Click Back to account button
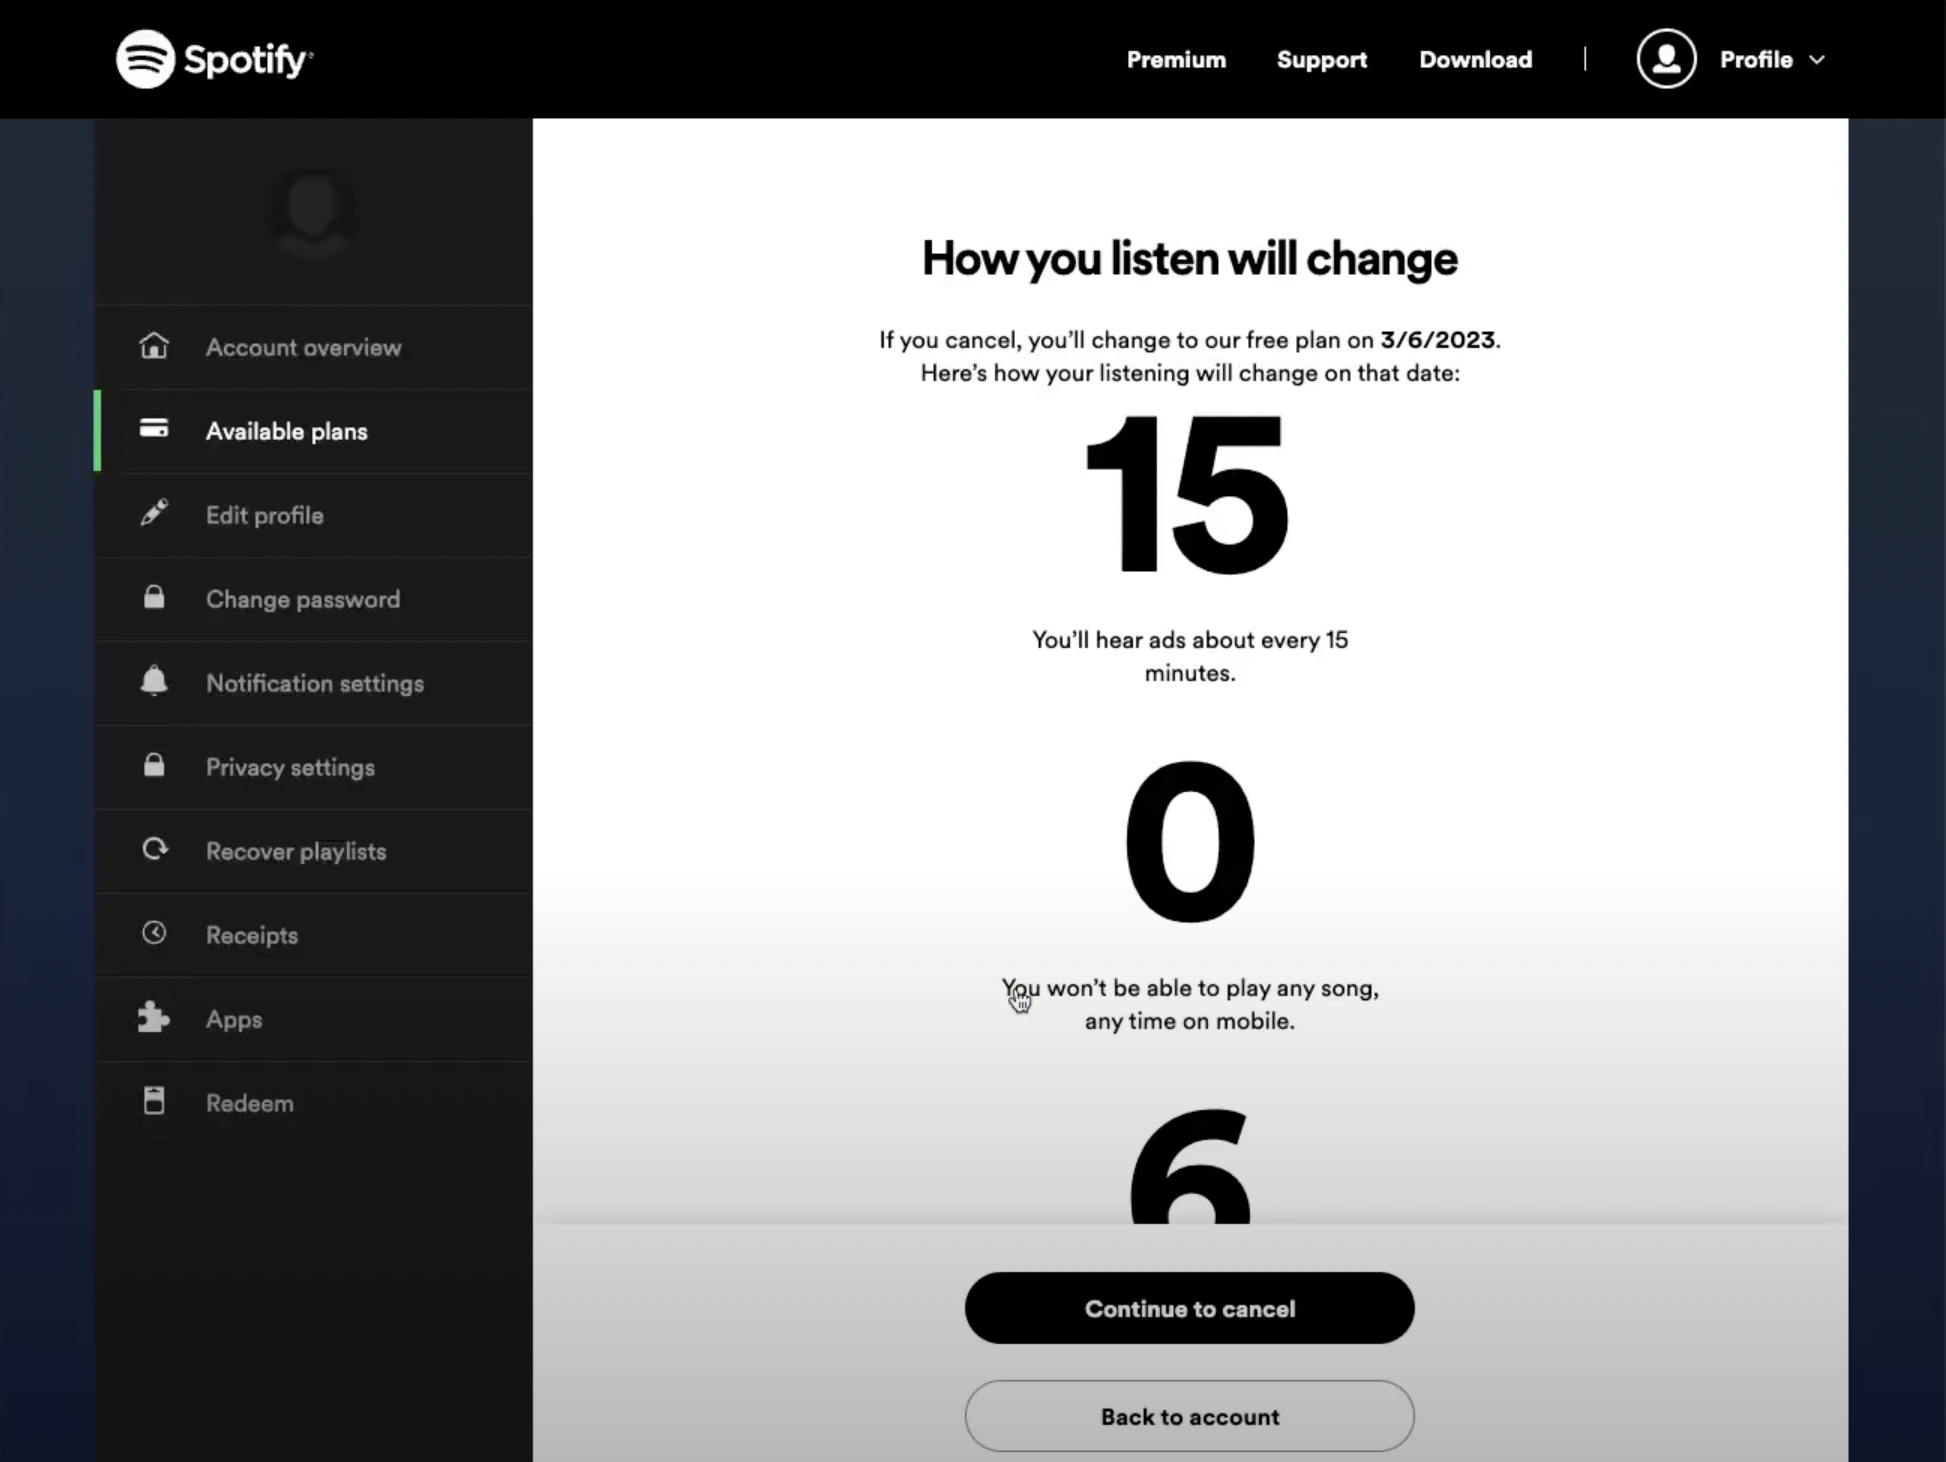 tap(1189, 1416)
